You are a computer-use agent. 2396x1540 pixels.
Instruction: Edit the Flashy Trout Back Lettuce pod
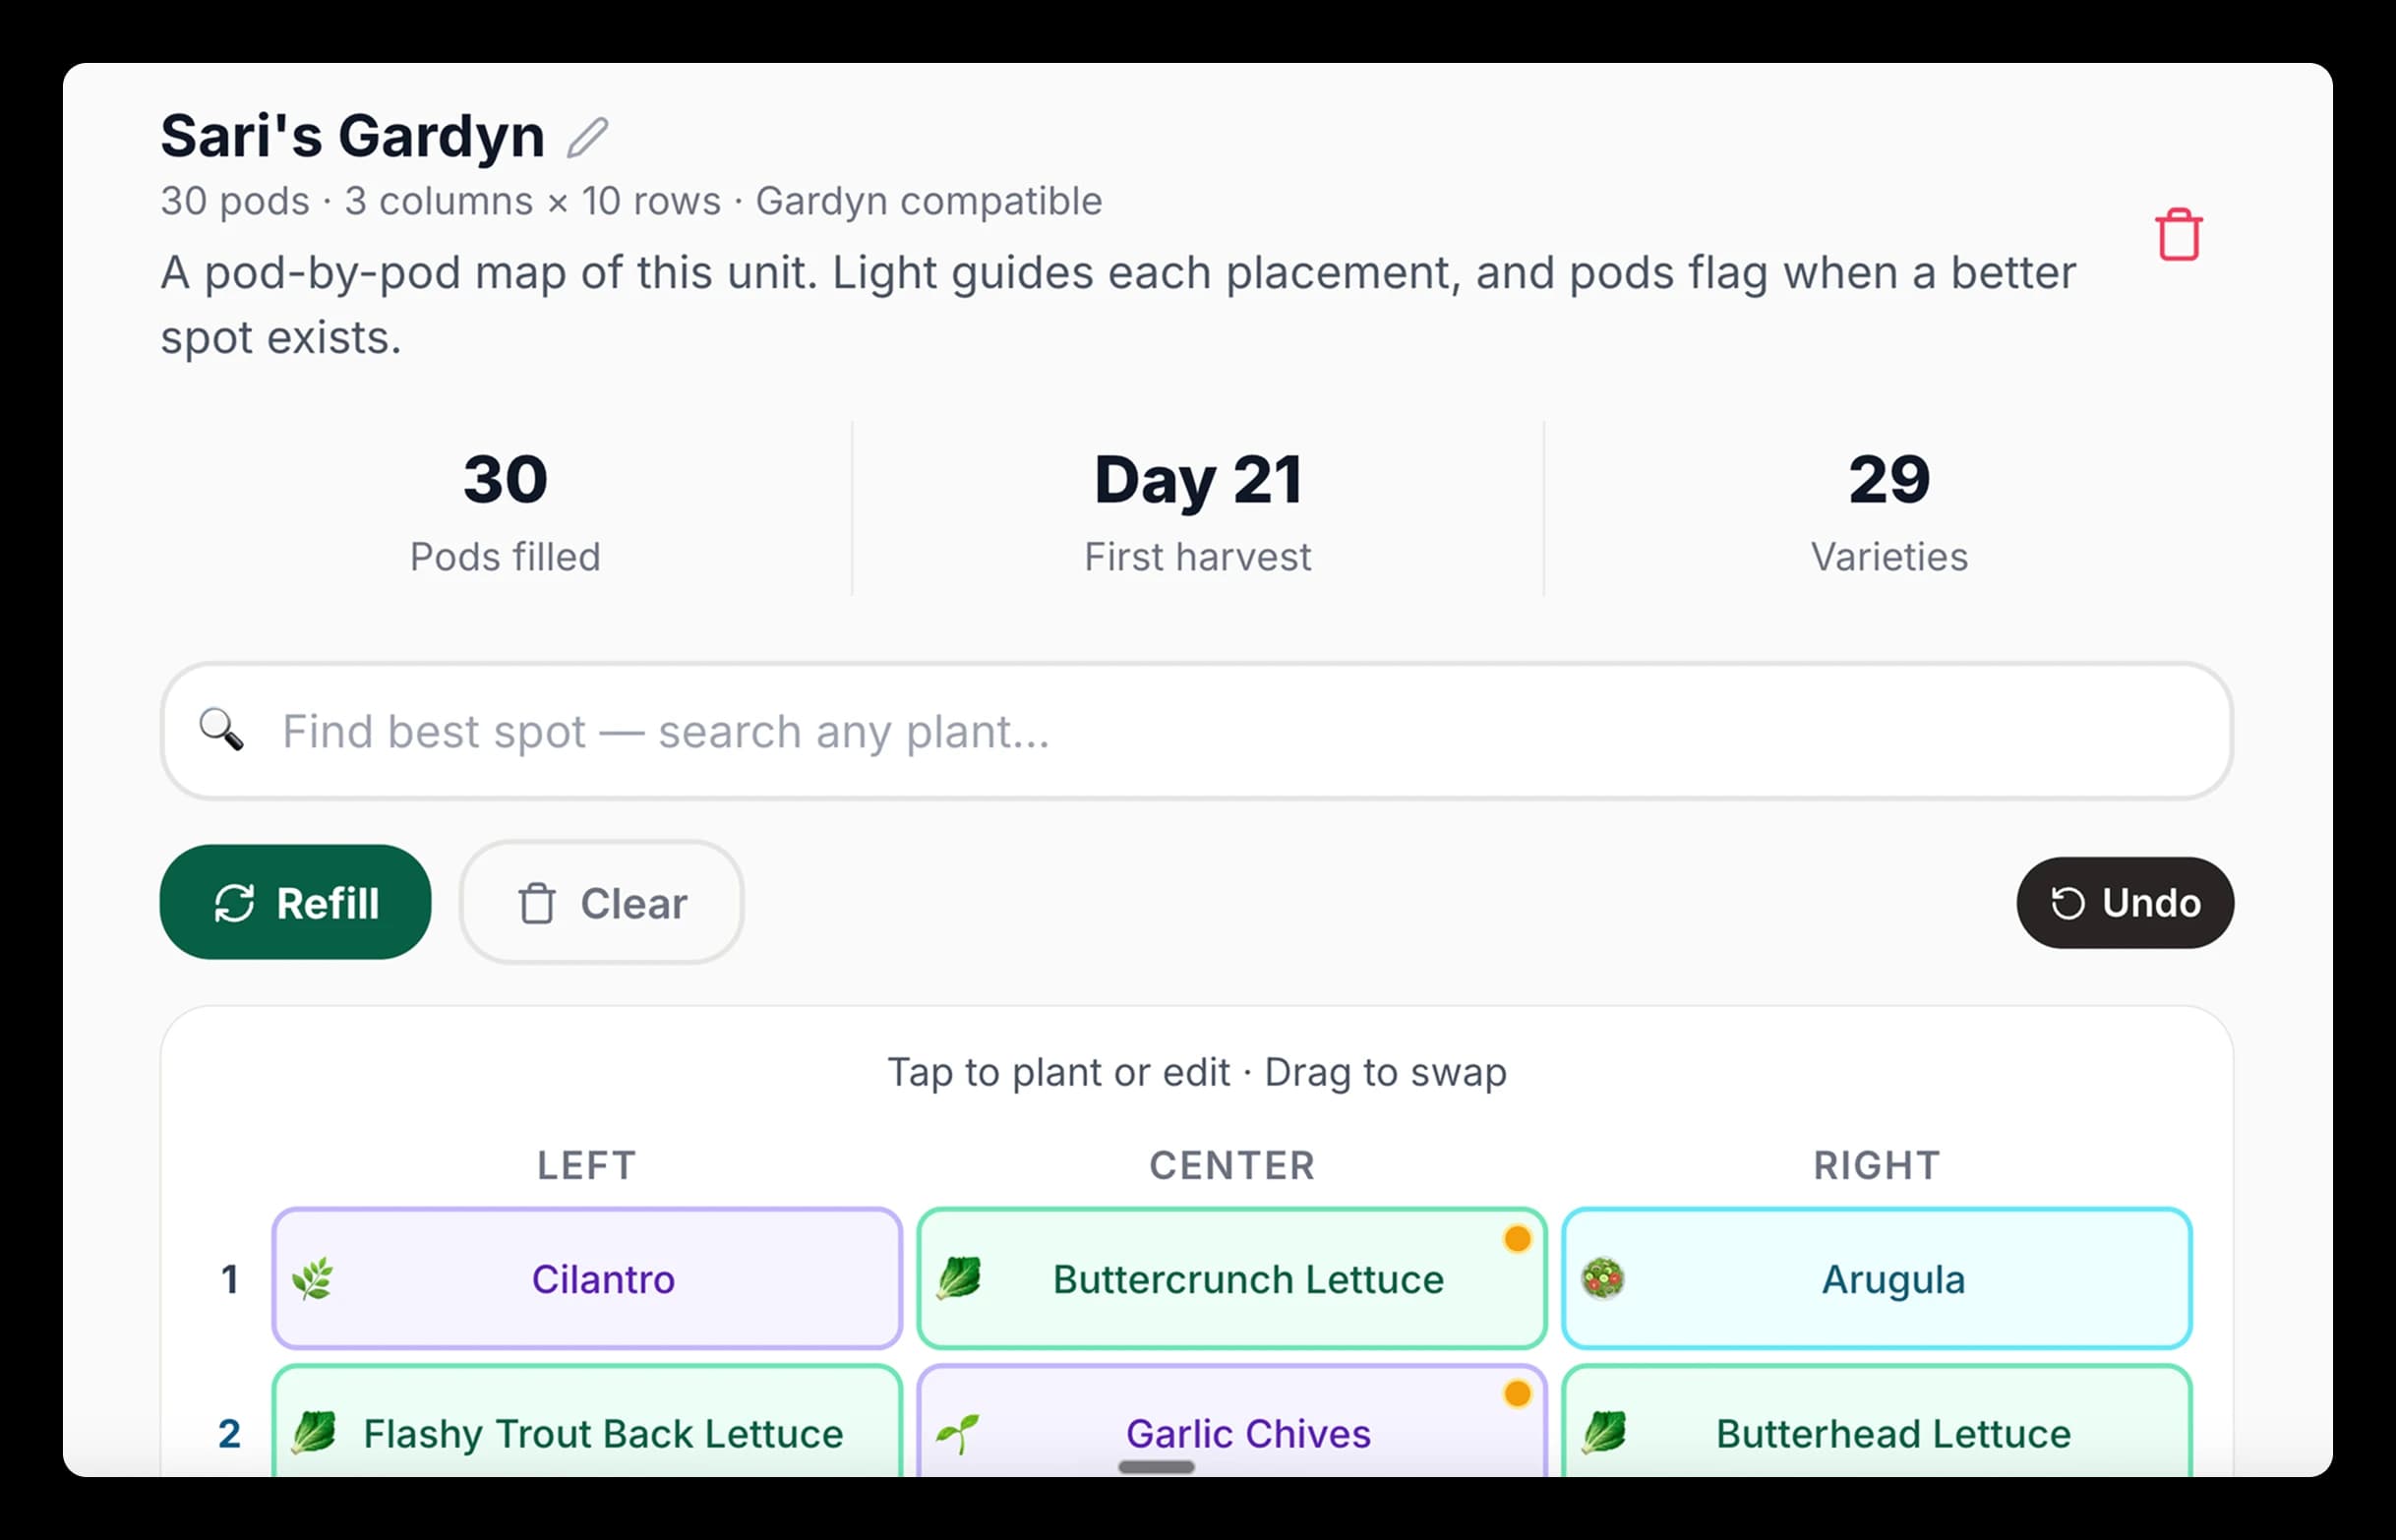coord(587,1422)
